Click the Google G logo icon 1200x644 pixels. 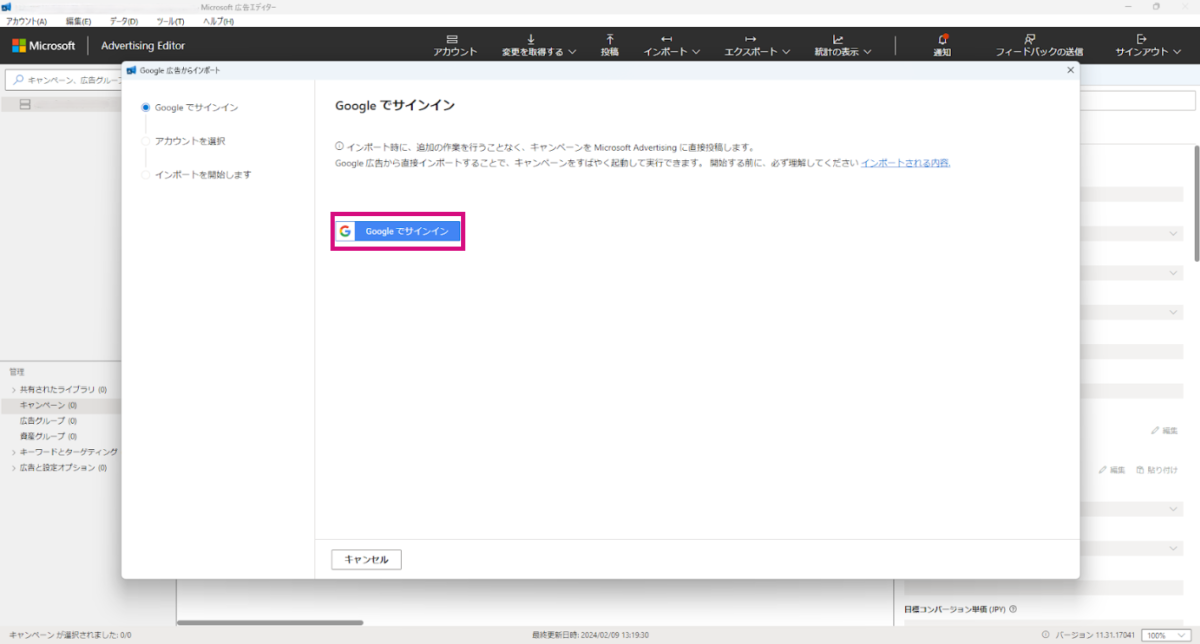coord(345,231)
